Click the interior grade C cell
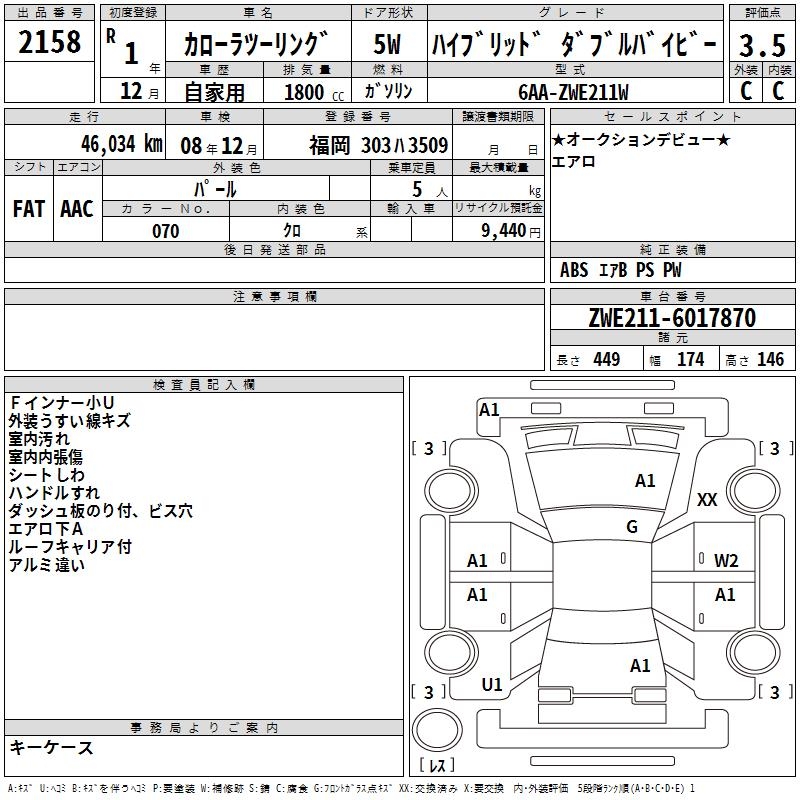The image size is (800, 800). pos(779,91)
